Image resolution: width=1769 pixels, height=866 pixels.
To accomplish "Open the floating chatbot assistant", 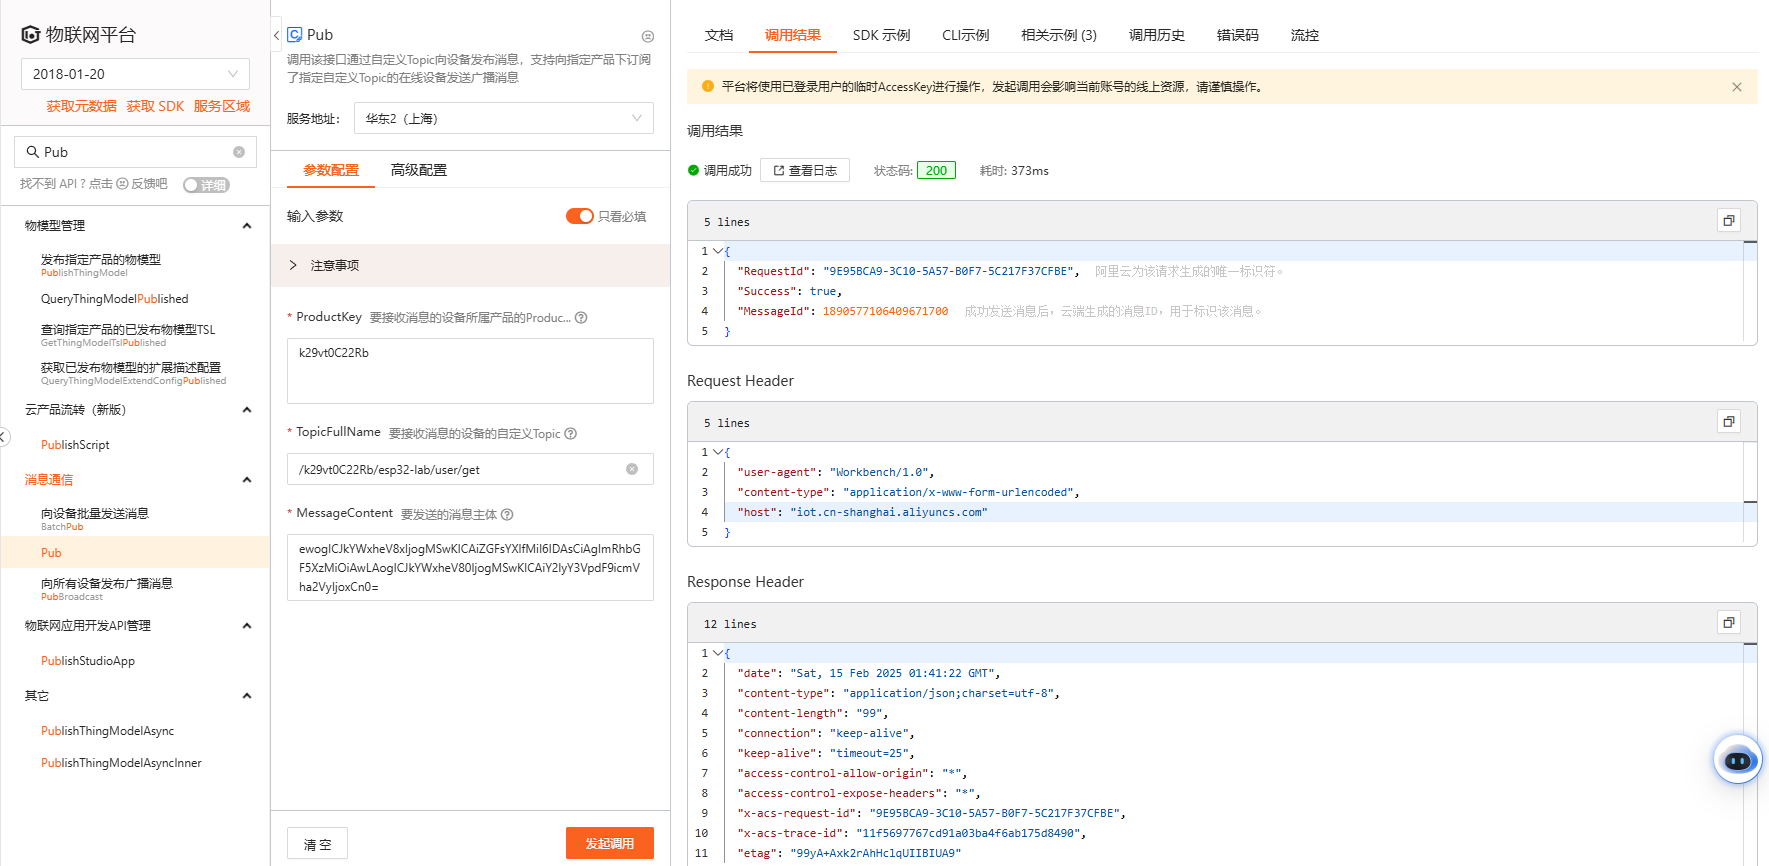I will pyautogui.click(x=1737, y=761).
